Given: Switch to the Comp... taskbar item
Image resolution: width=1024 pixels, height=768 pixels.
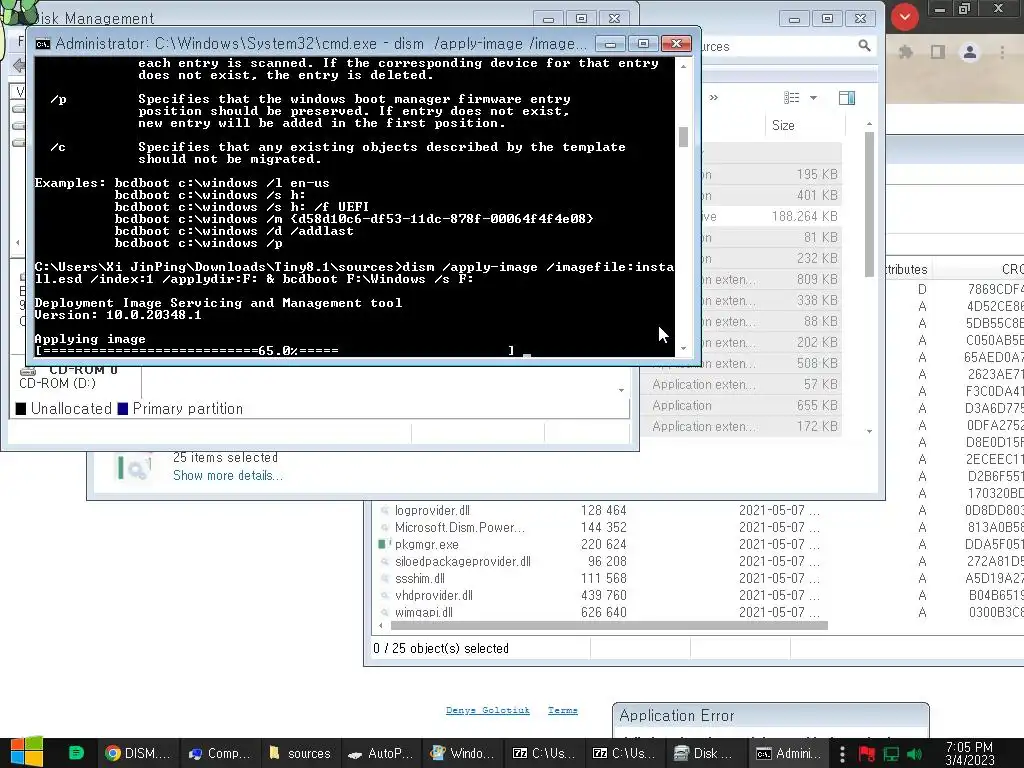Looking at the screenshot, I should [219, 753].
